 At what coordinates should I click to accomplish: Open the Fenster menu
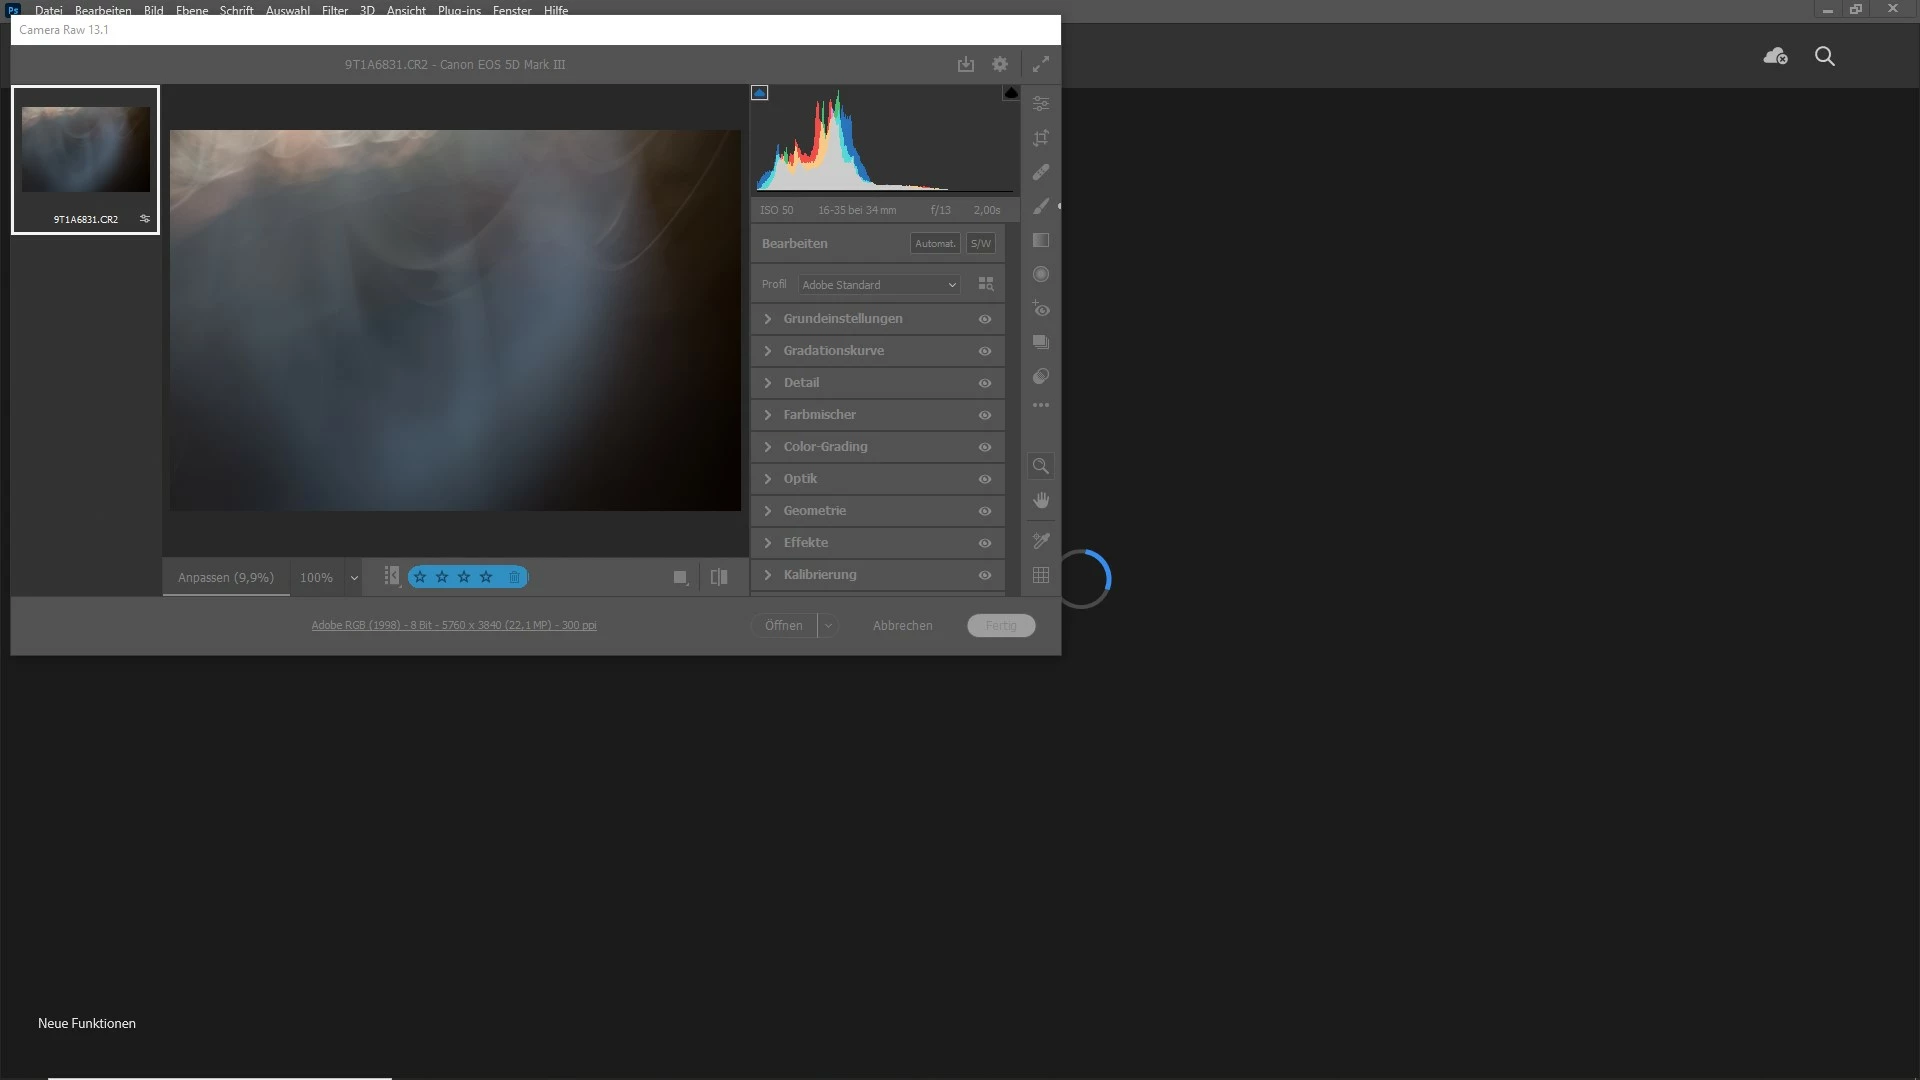[x=511, y=11]
